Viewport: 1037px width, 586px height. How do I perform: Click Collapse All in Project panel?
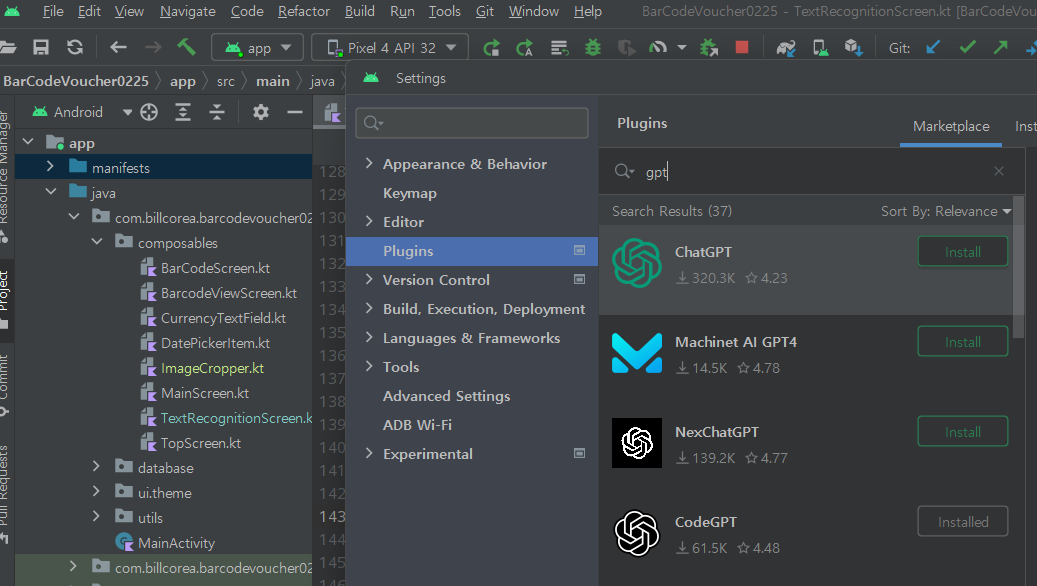coord(217,112)
